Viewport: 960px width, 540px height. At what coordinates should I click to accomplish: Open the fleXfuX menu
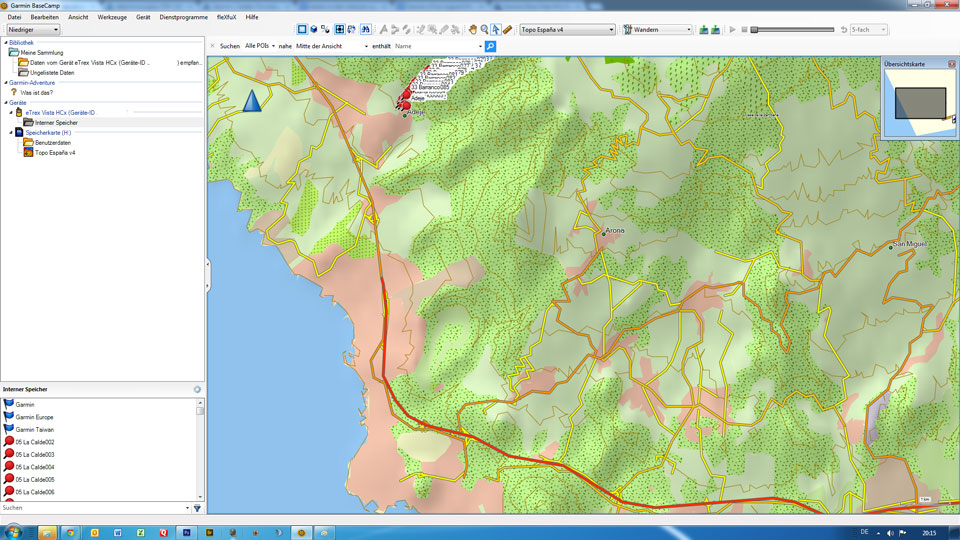click(x=227, y=17)
